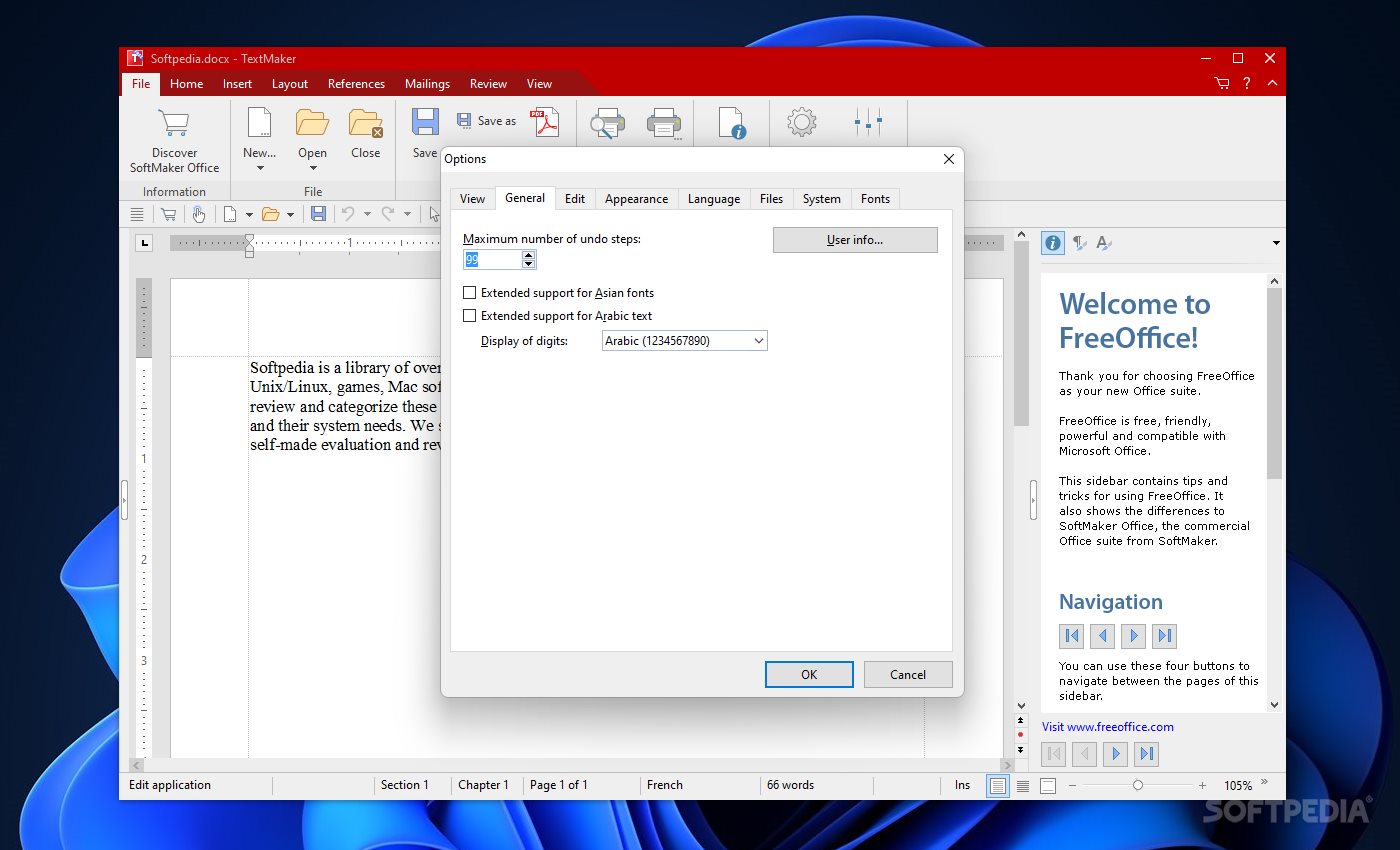Increase the undo steps spinner value

pos(528,255)
